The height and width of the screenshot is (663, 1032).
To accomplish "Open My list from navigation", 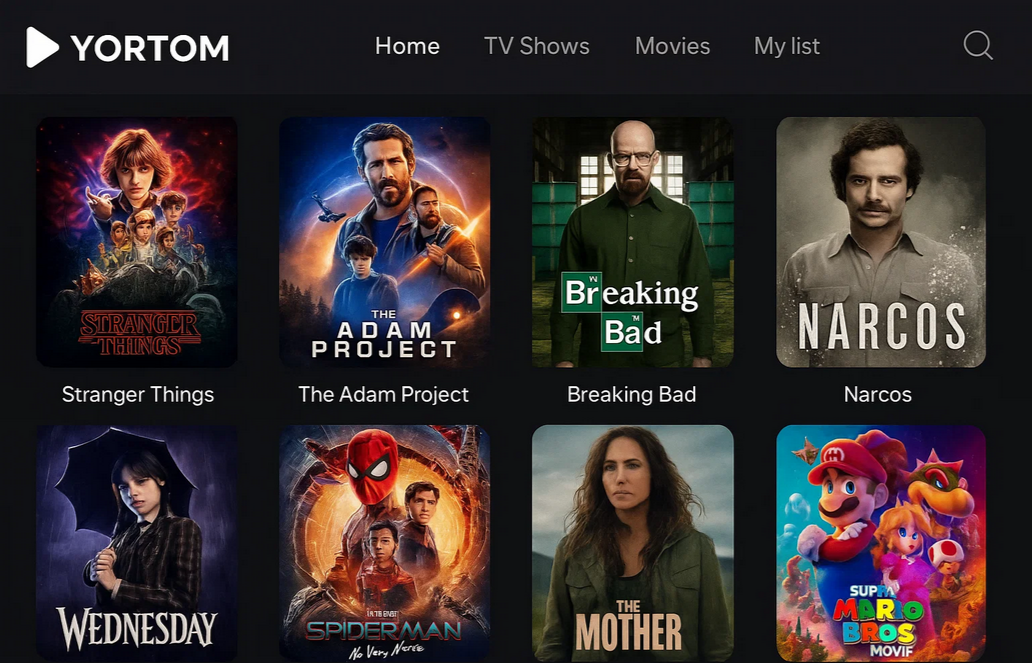I will (787, 46).
